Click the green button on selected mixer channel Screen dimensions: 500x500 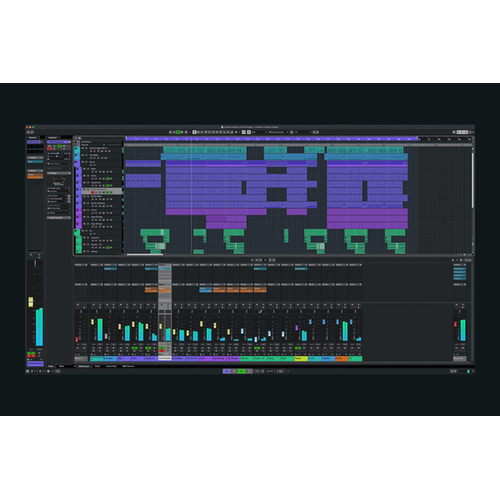click(x=162, y=348)
